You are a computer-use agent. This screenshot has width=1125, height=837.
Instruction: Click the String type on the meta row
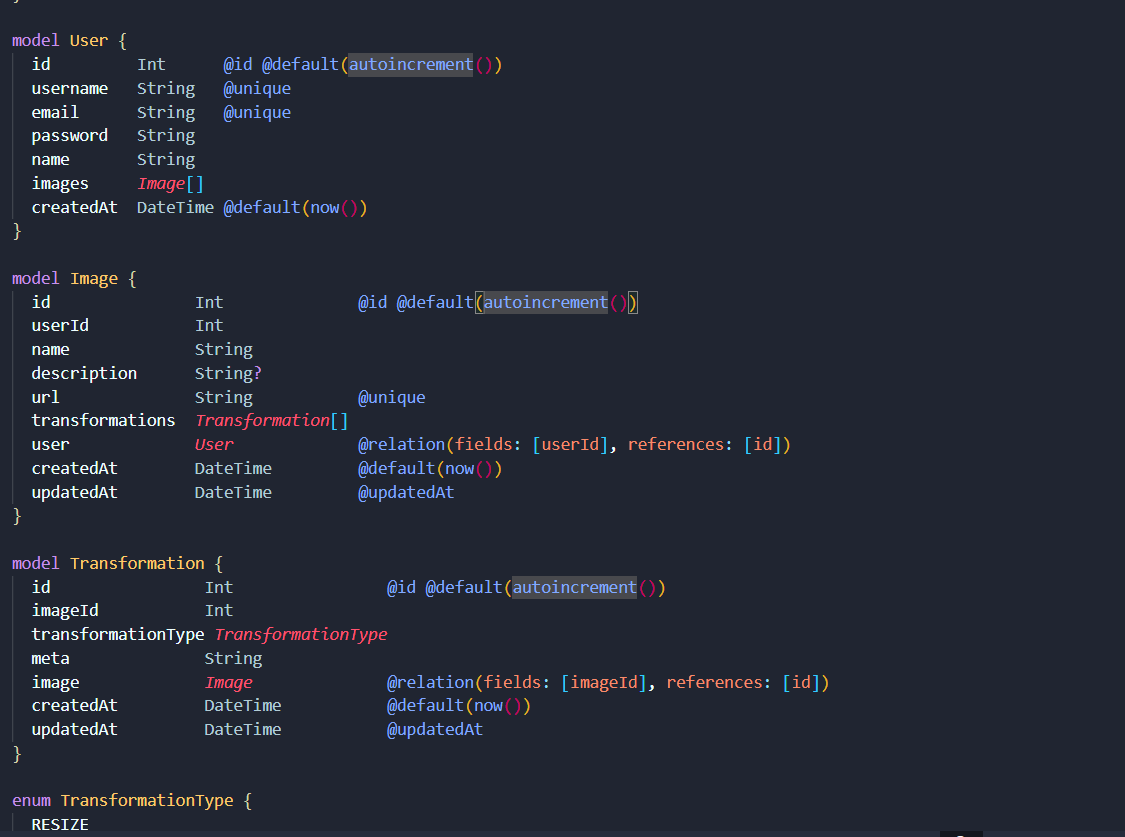[233, 658]
